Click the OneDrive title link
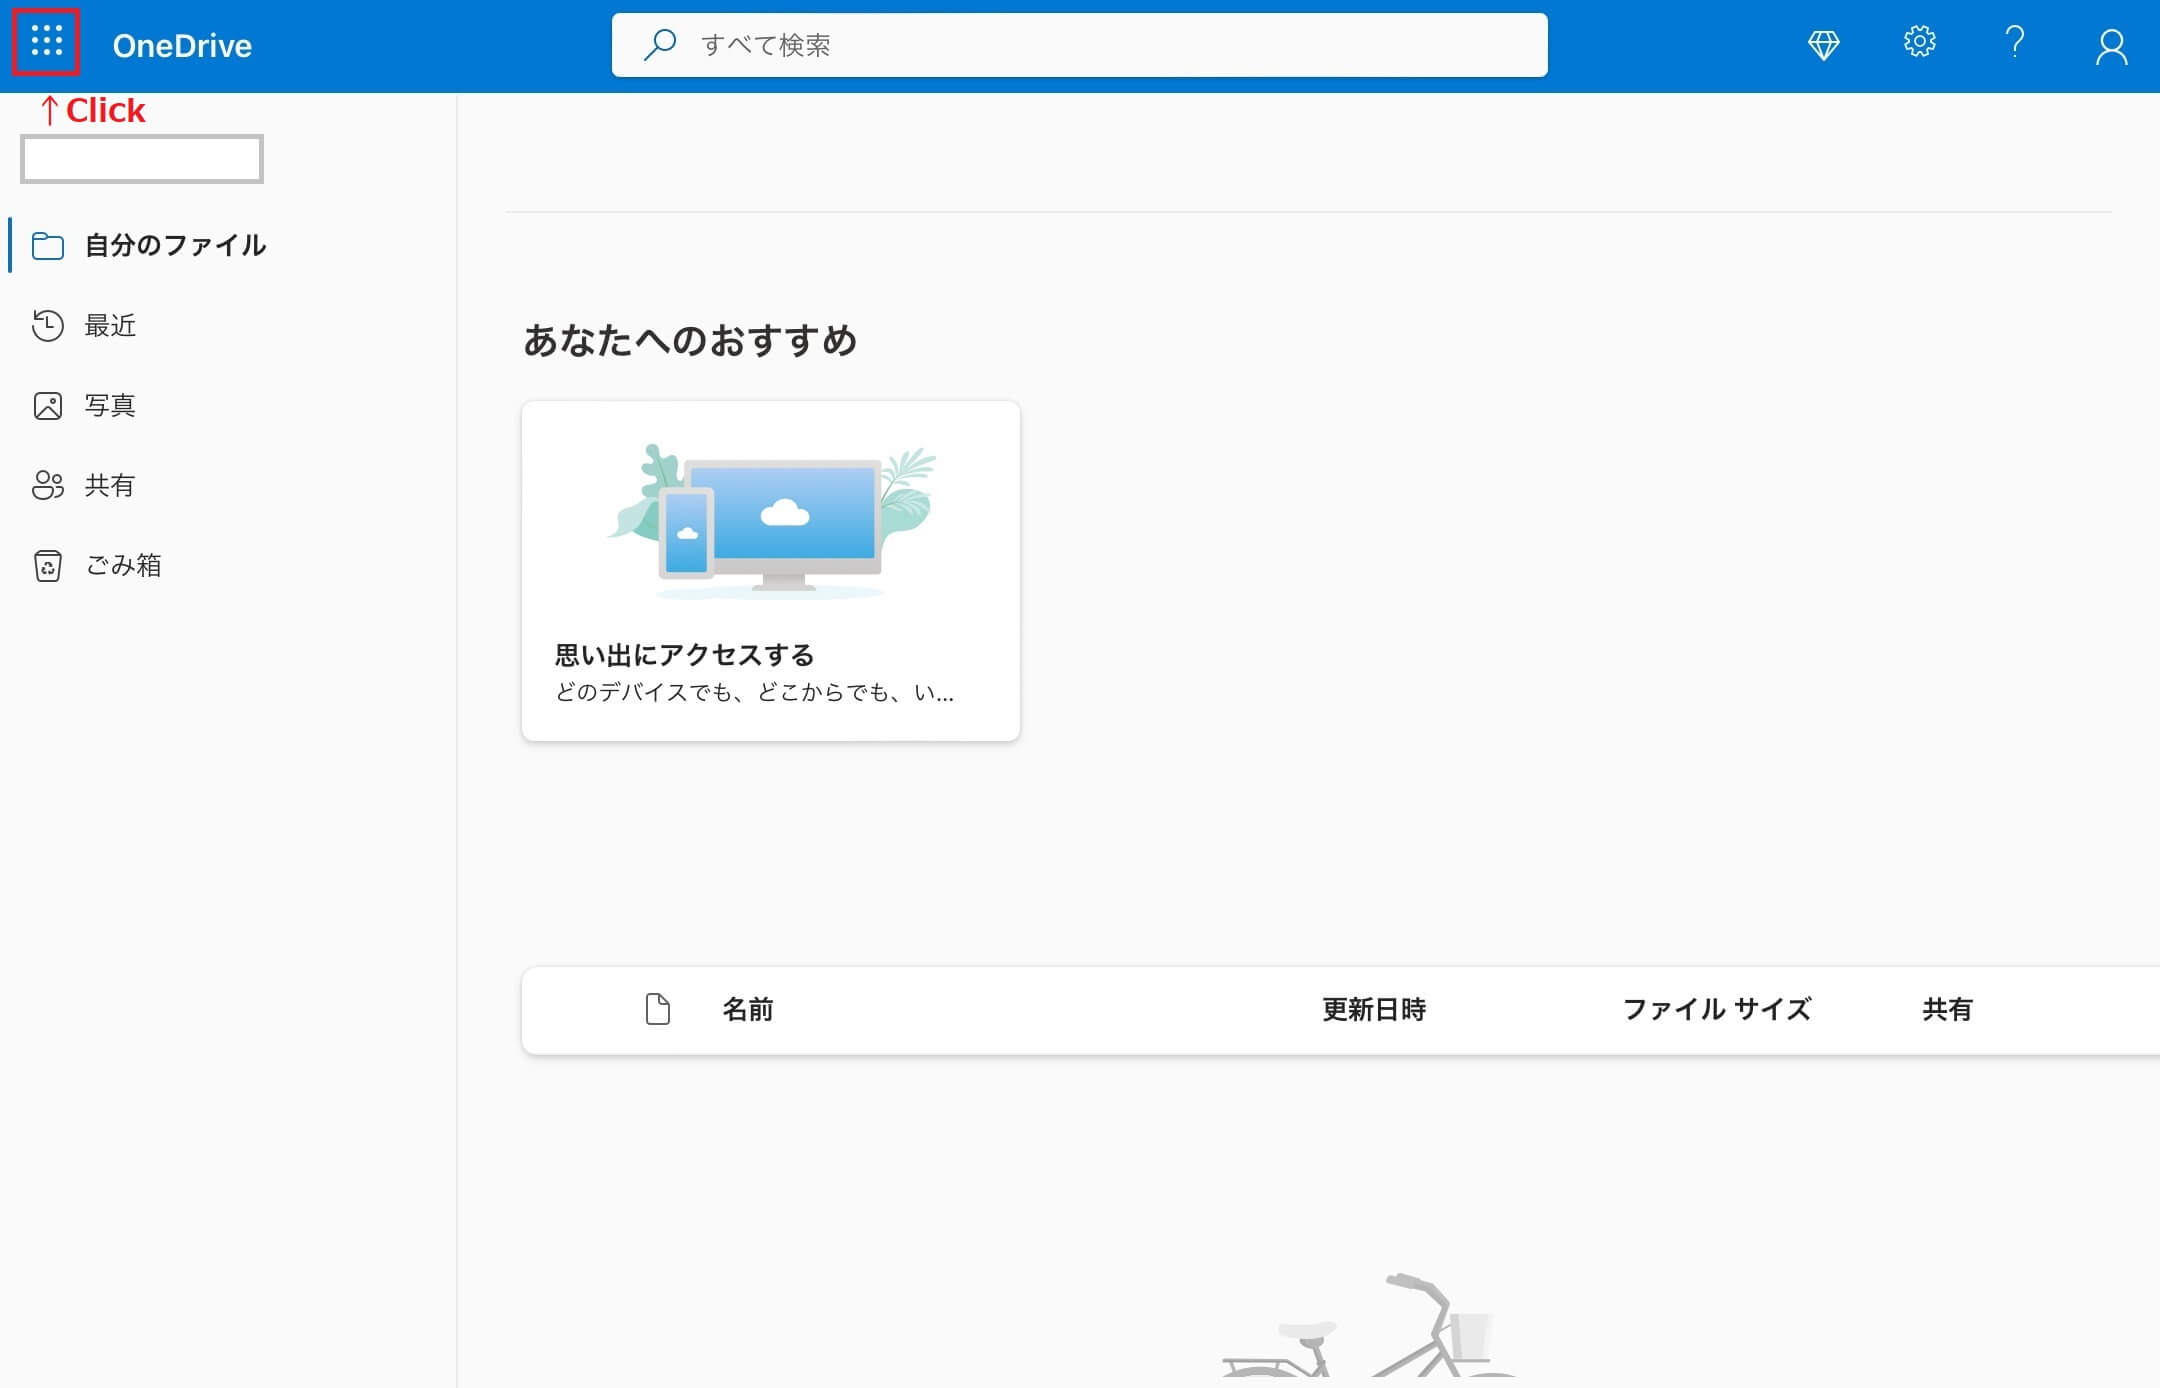The image size is (2160, 1388). tap(182, 46)
